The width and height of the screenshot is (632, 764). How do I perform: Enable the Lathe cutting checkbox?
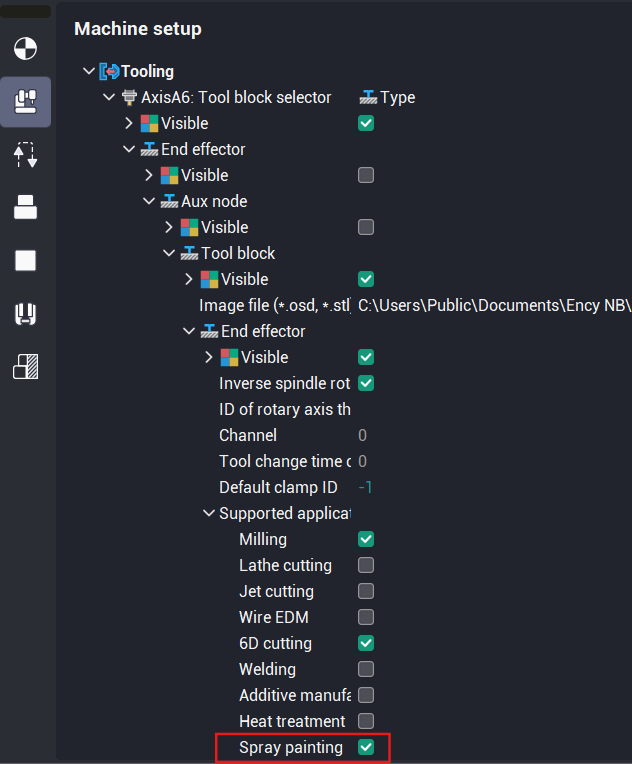366,566
